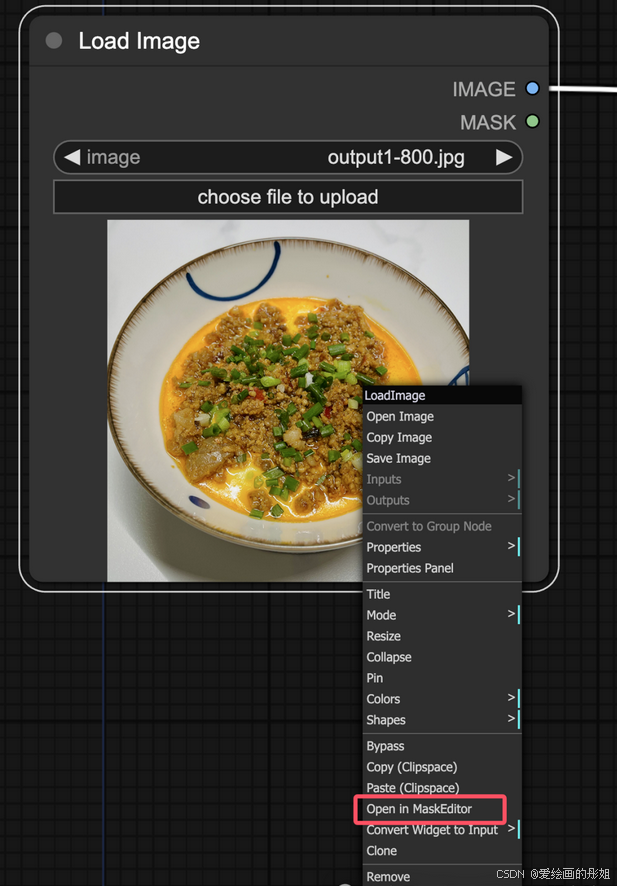Click the MASK output label
Screen dimensions: 617x886
click(488, 122)
